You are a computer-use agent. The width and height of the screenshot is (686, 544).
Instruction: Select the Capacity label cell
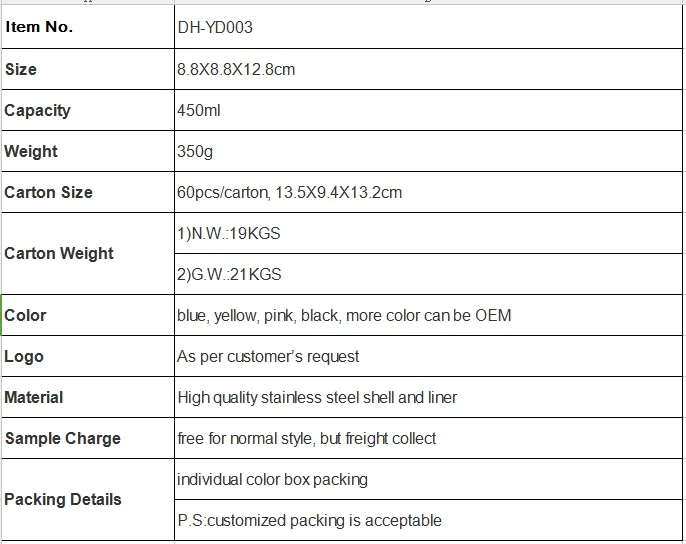[x=88, y=110]
